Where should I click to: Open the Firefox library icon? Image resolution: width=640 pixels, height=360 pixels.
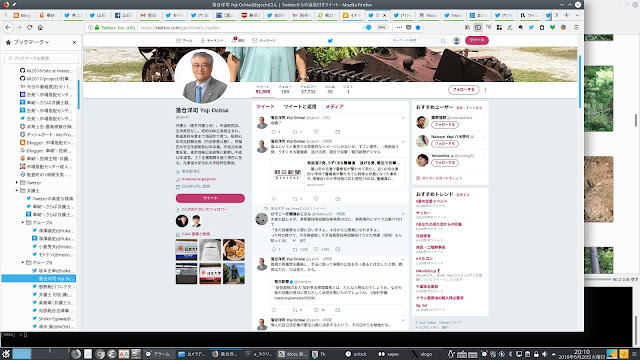click(x=467, y=27)
